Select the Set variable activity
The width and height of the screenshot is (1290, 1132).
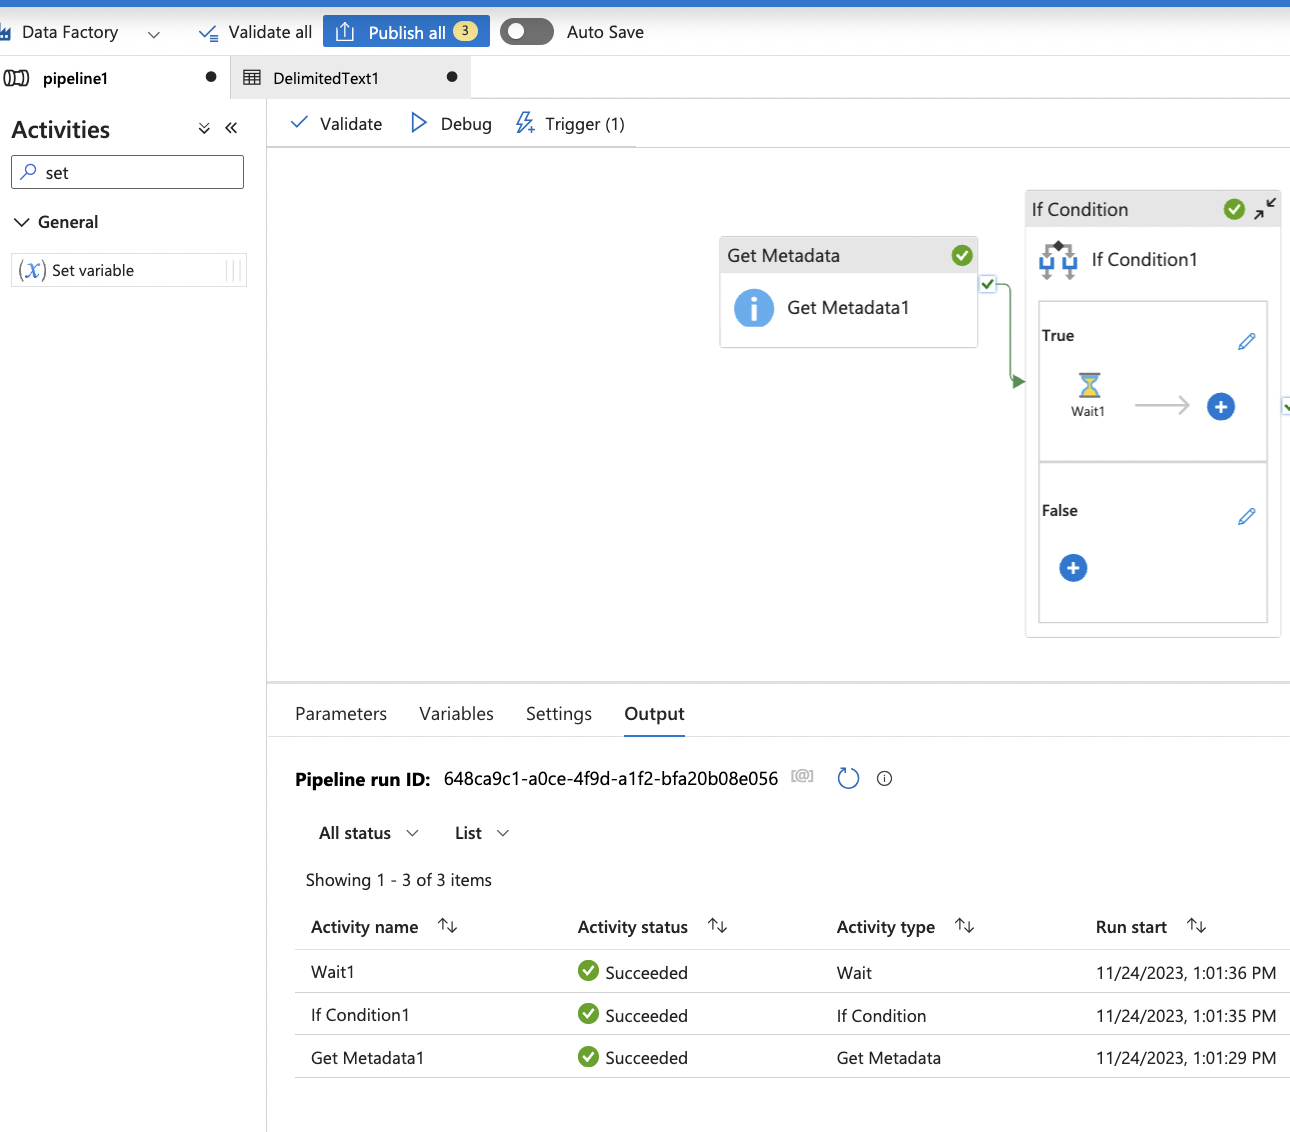click(129, 270)
